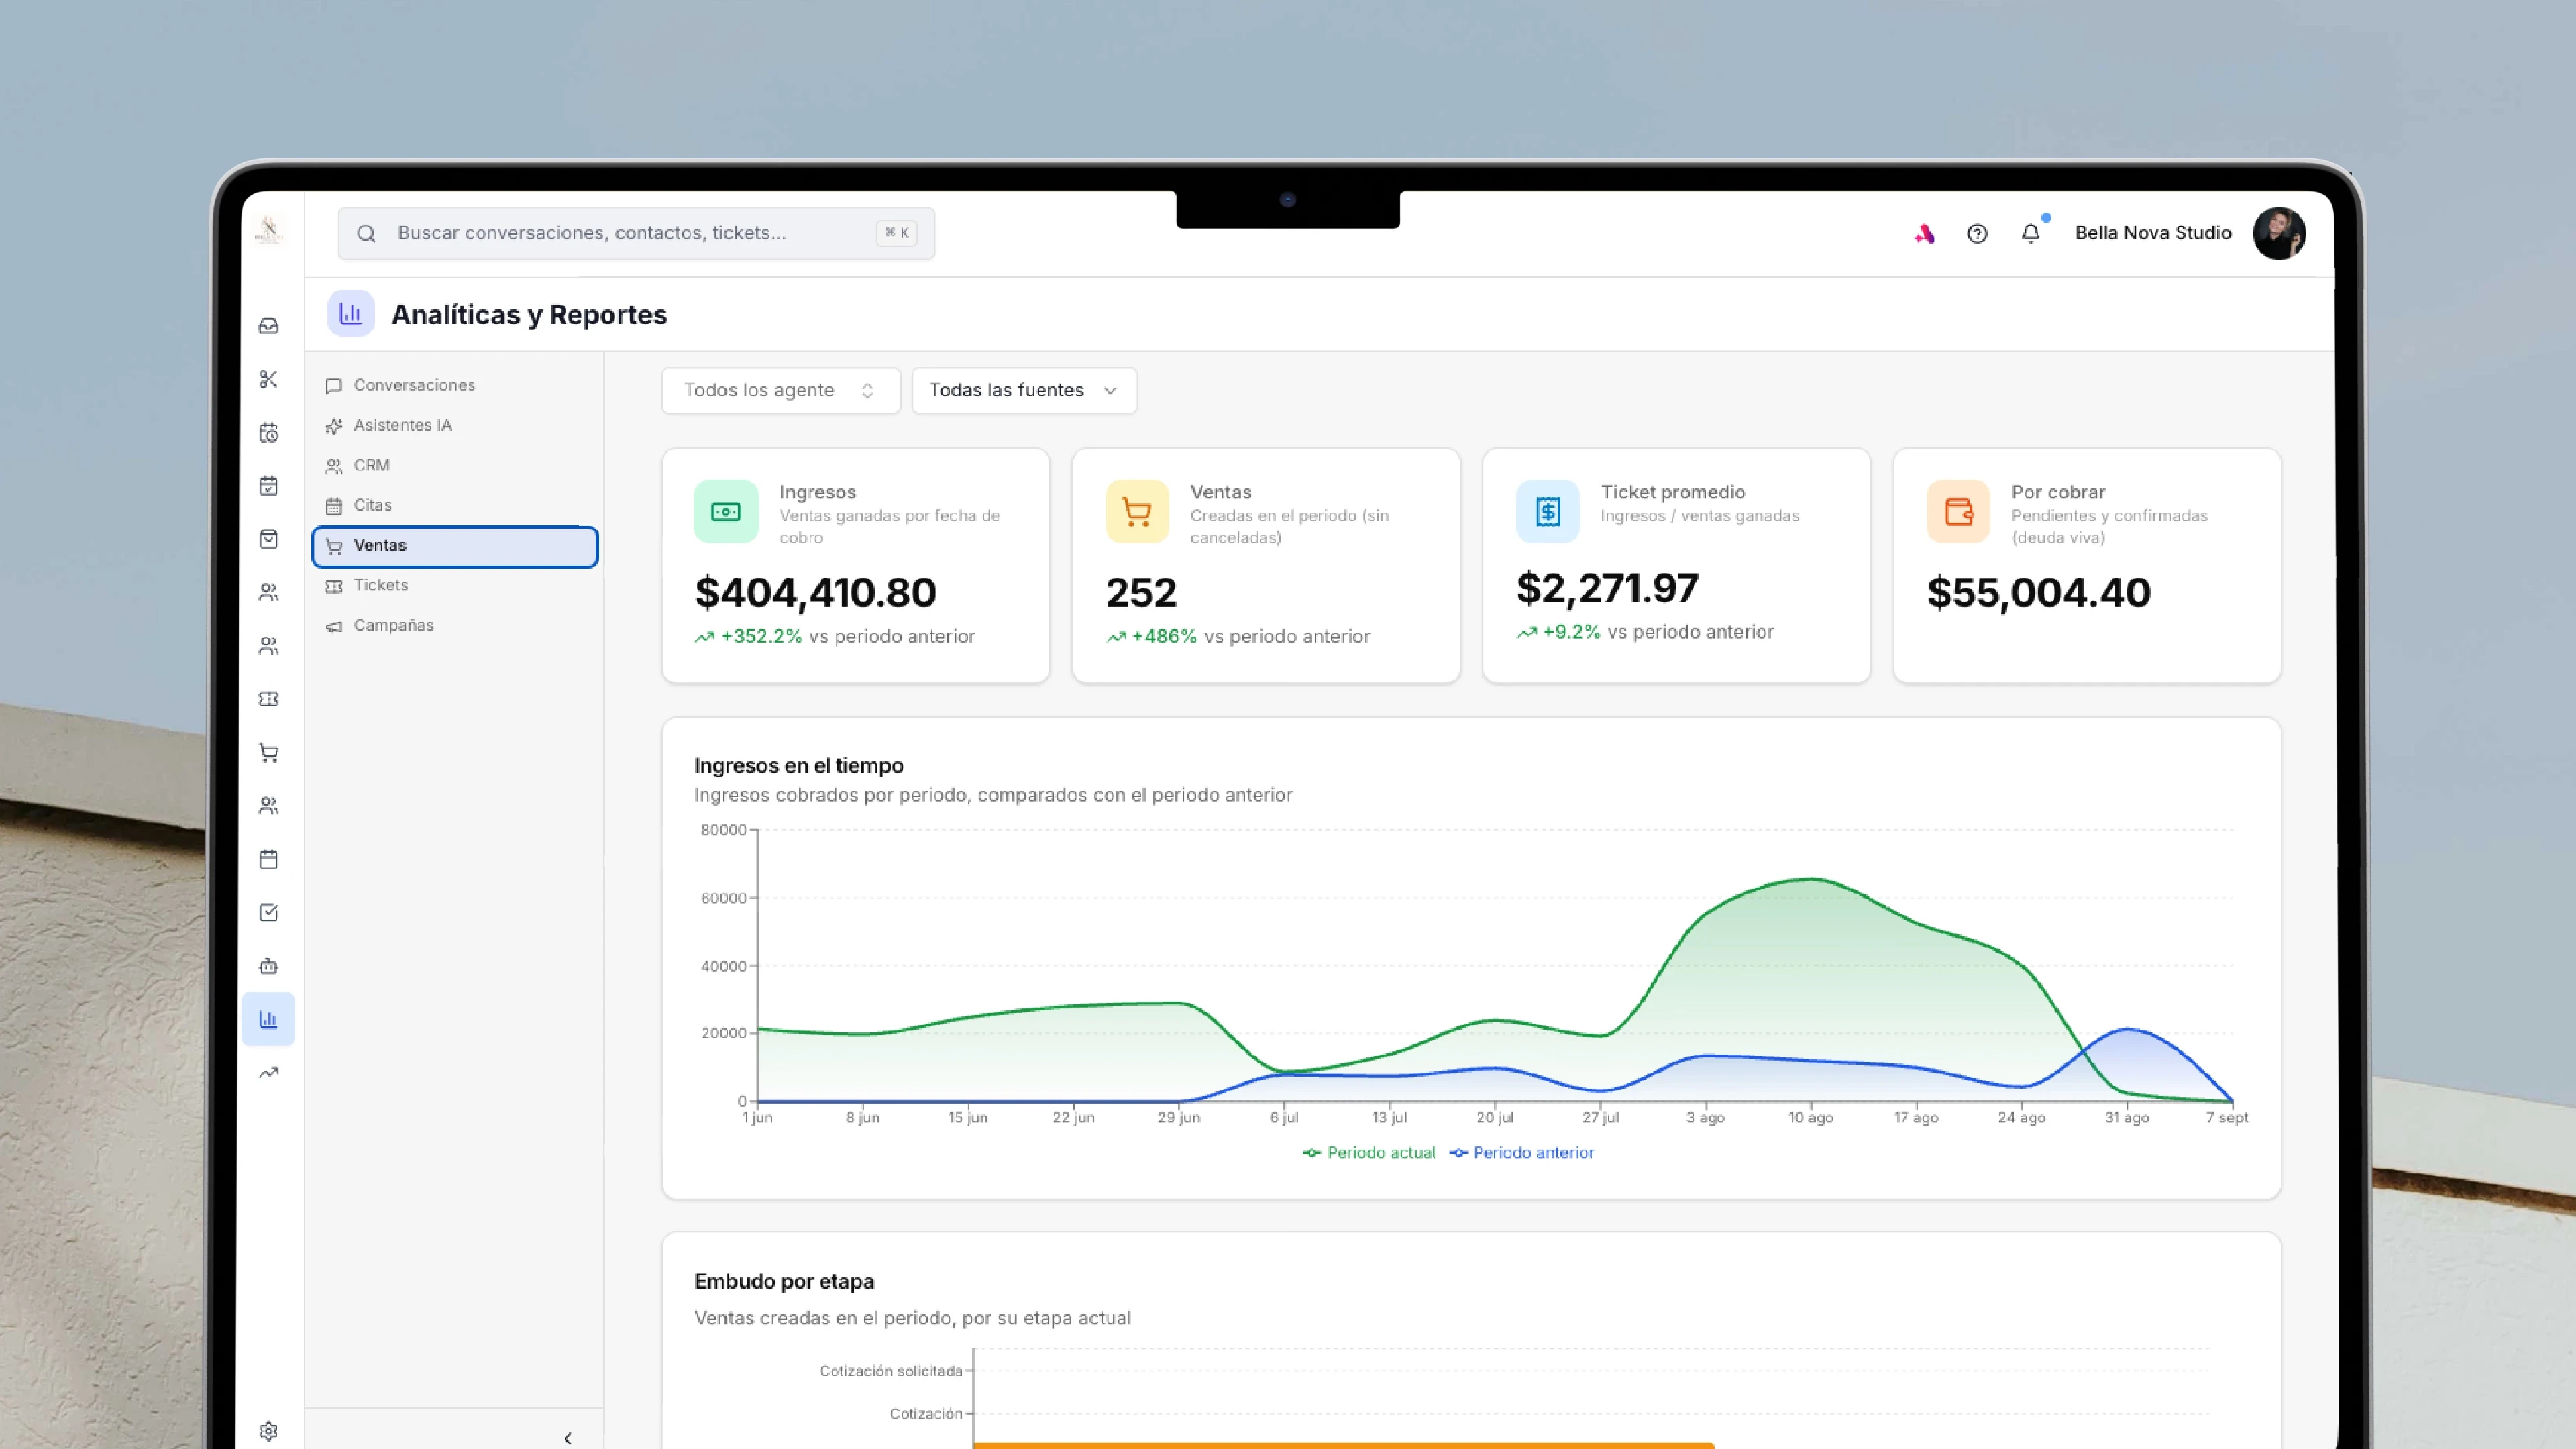Click the blue receipt icon on Ticket promedio
The height and width of the screenshot is (1449, 2576).
tap(1548, 512)
